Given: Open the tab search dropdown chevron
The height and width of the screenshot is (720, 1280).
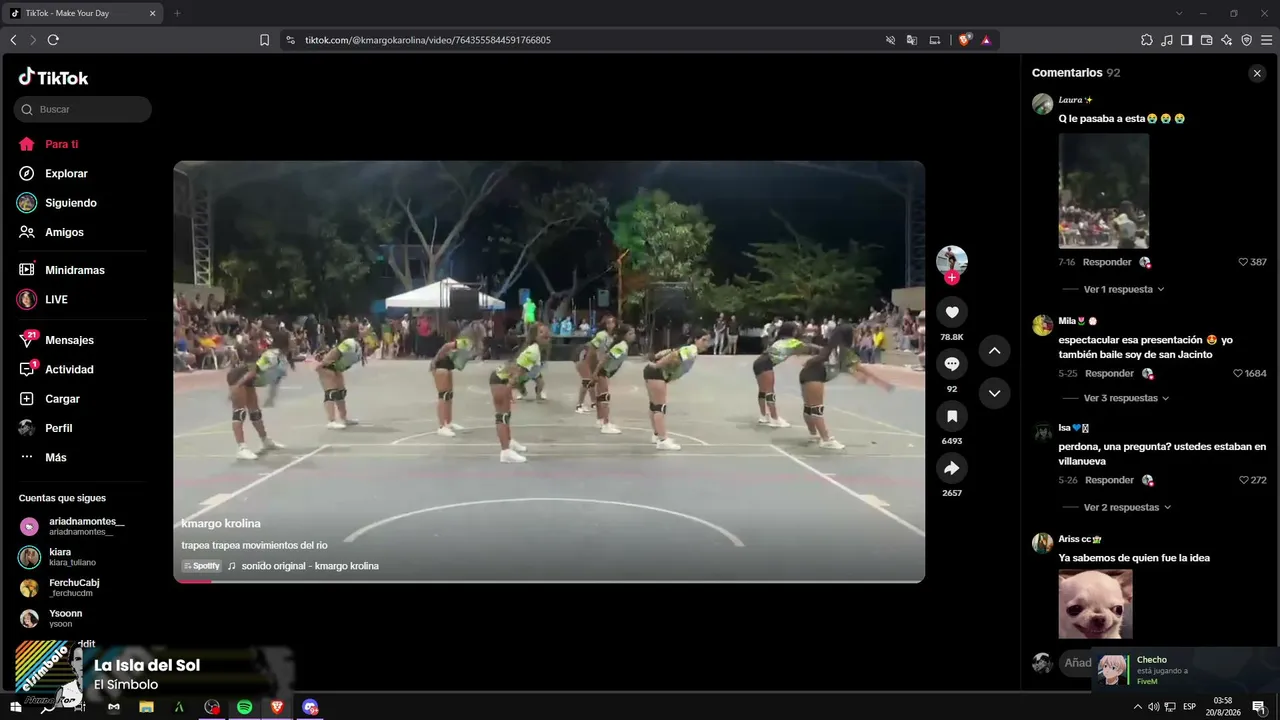Looking at the screenshot, I should coord(1179,13).
